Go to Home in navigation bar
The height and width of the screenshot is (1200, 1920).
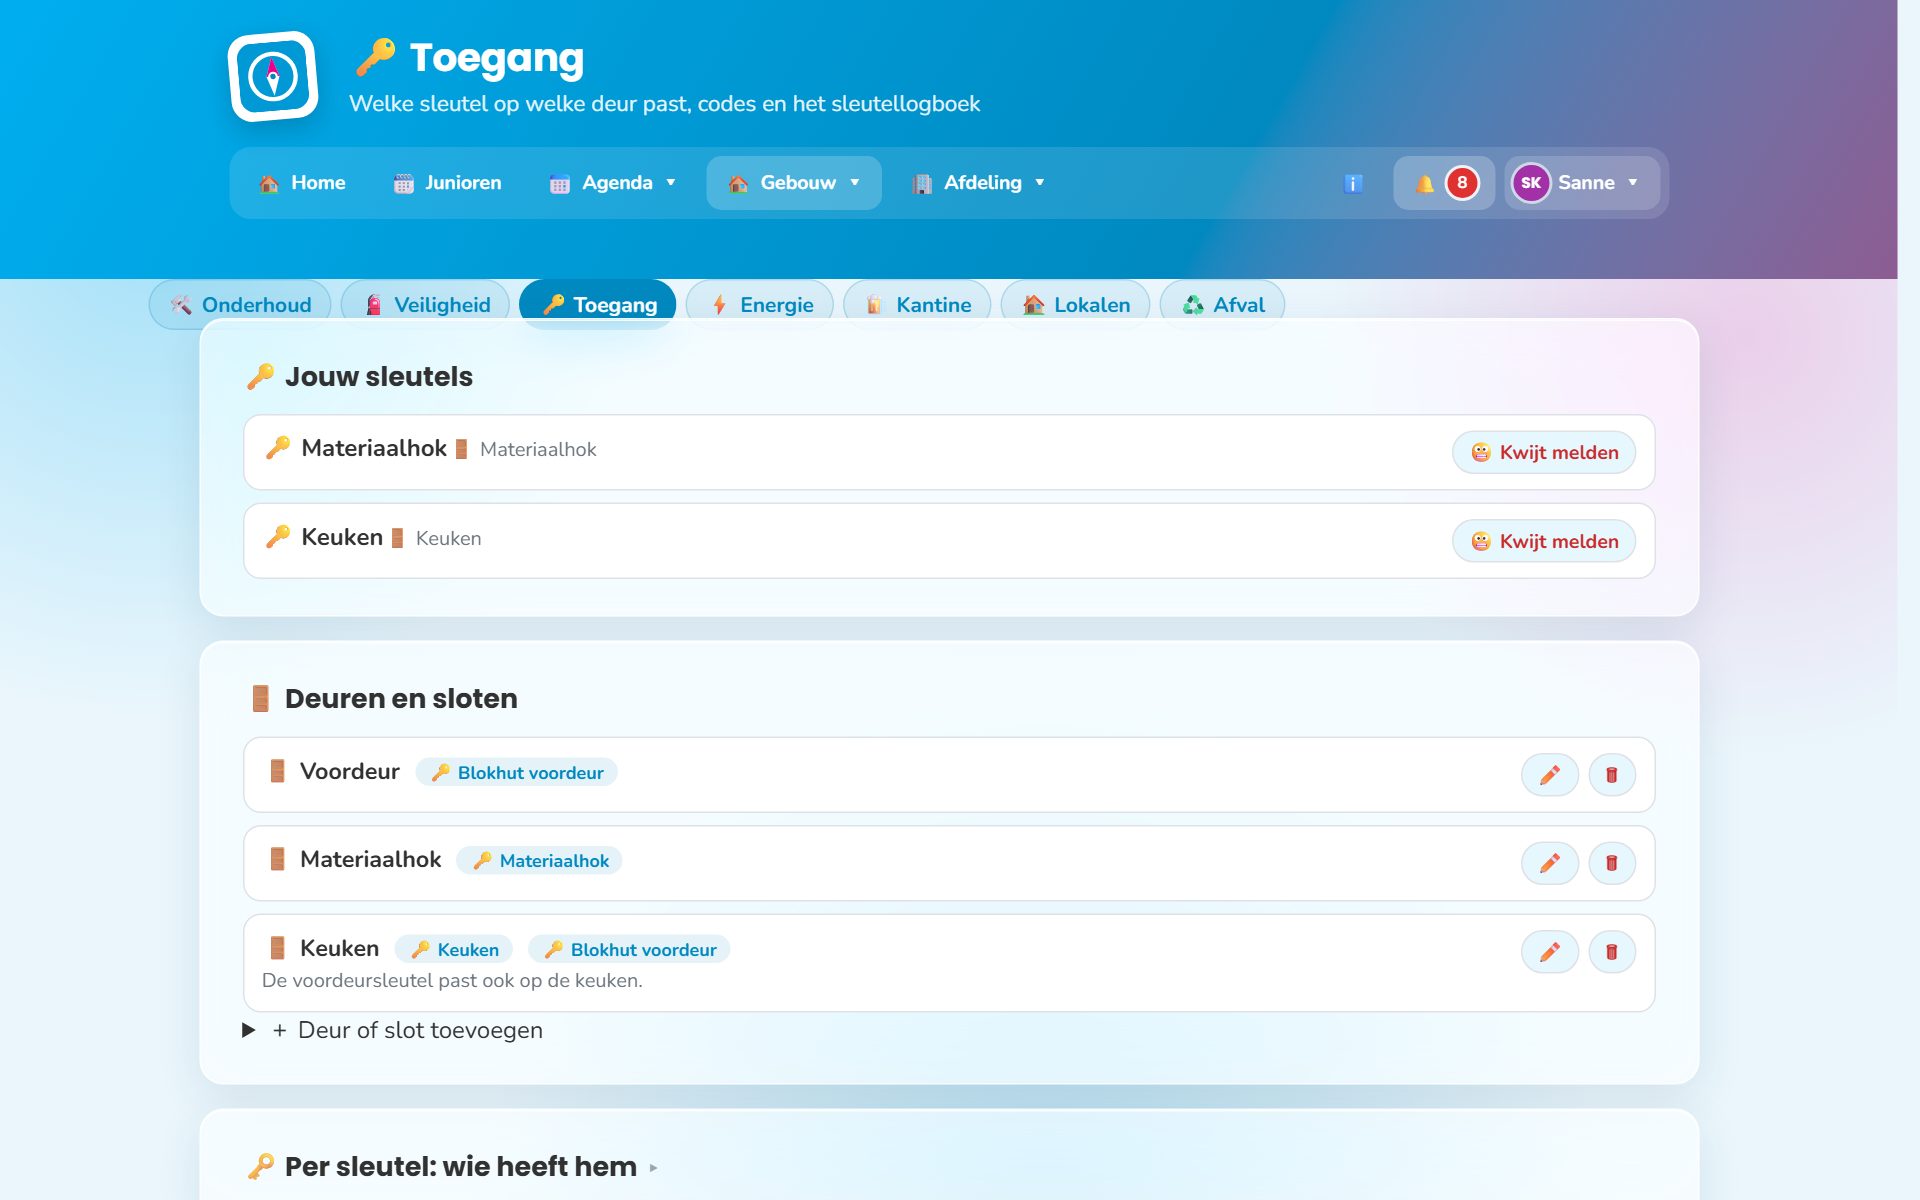pos(302,183)
